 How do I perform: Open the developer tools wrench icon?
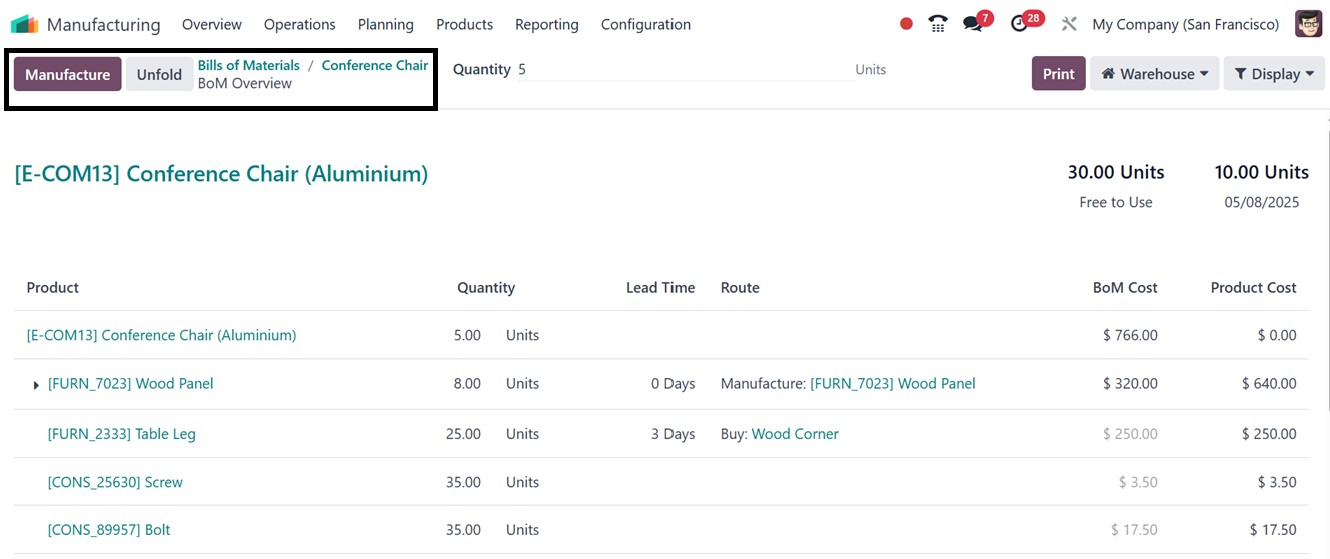pyautogui.click(x=1069, y=24)
